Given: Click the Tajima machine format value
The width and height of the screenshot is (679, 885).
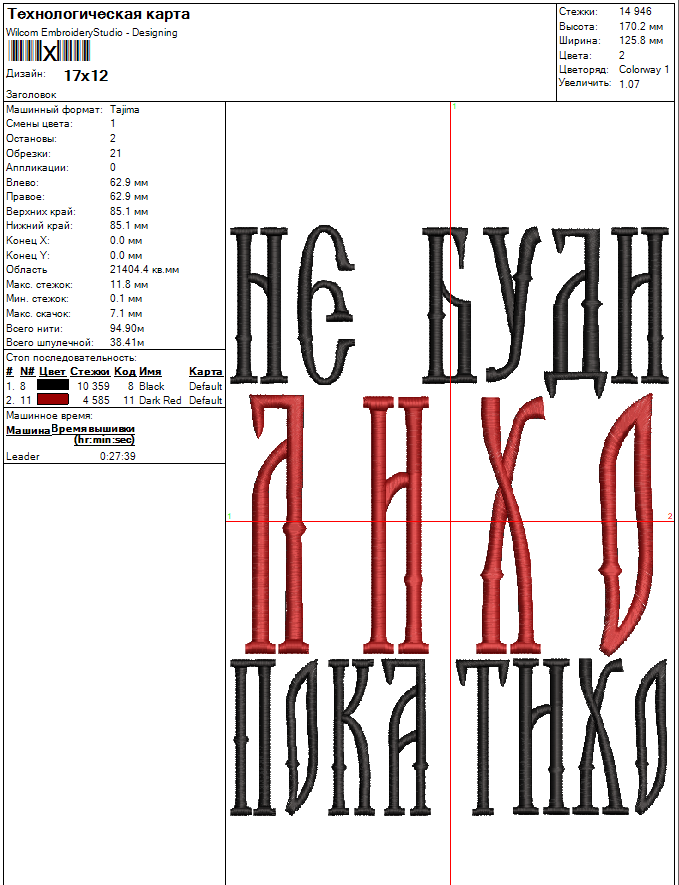Looking at the screenshot, I should tap(124, 109).
